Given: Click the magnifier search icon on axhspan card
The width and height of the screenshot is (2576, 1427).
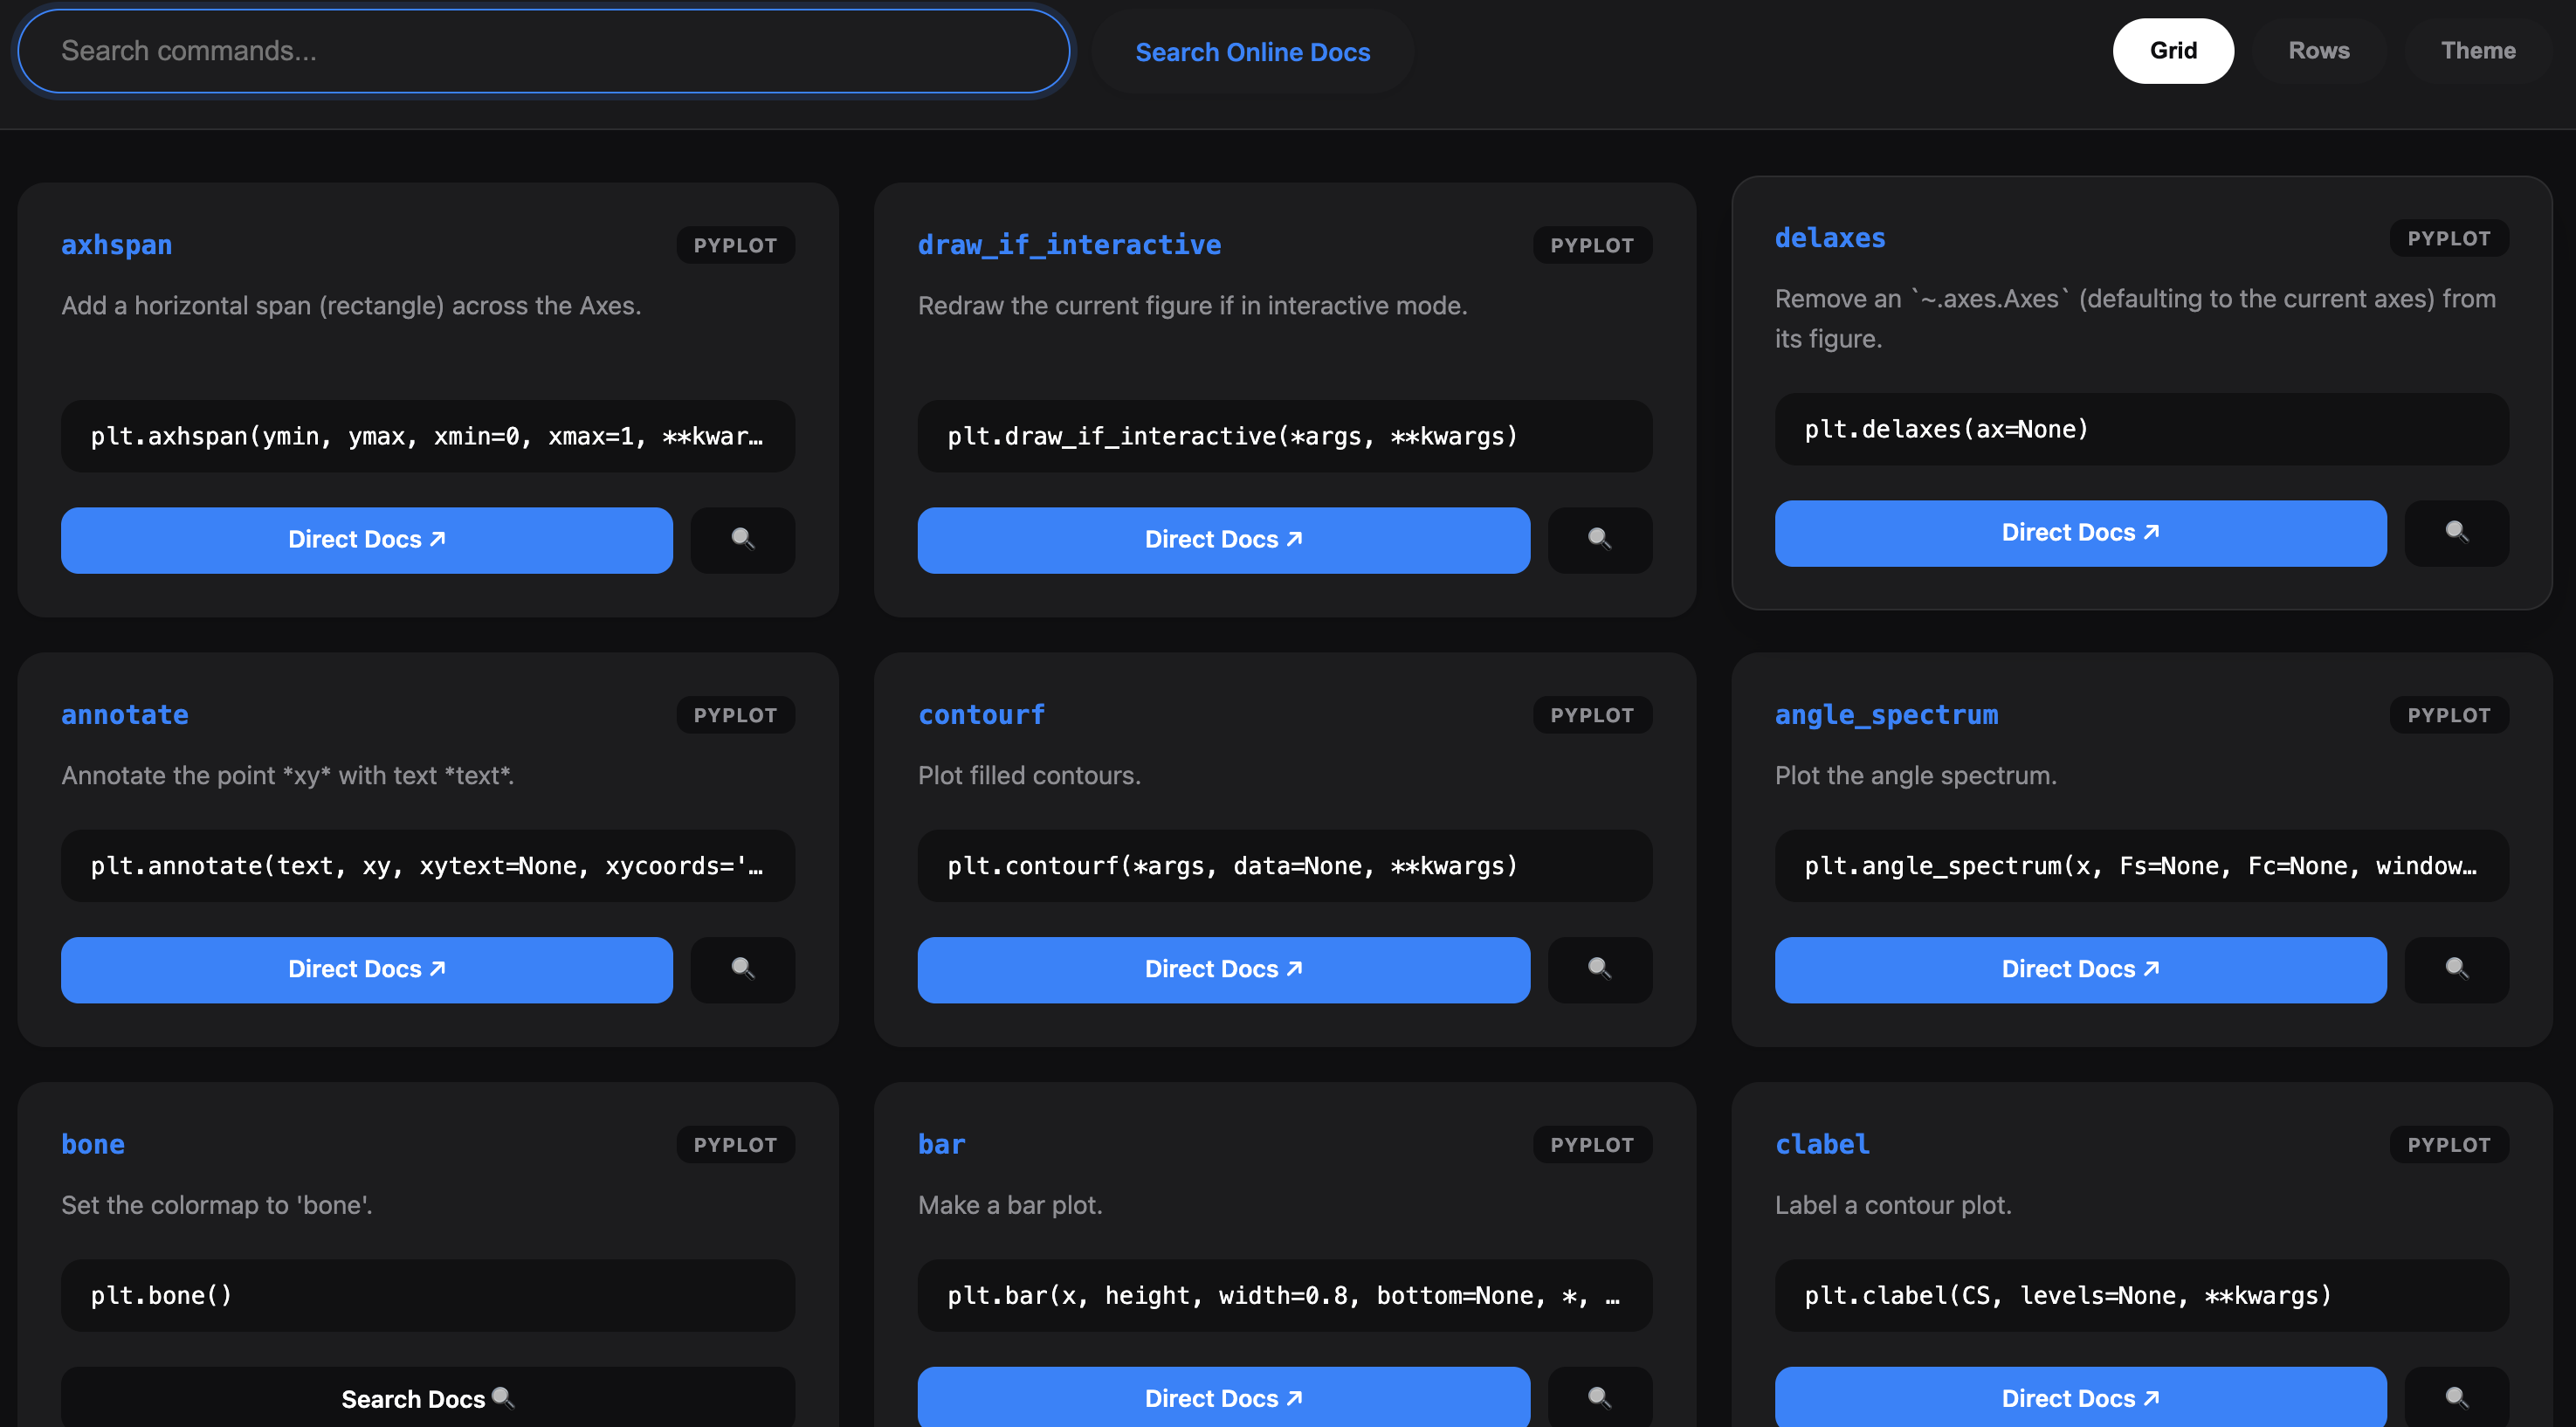Looking at the screenshot, I should pos(742,540).
